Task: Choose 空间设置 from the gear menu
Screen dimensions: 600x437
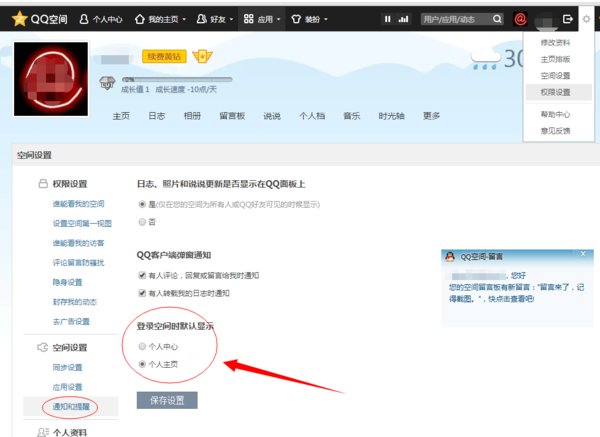Action: click(555, 75)
